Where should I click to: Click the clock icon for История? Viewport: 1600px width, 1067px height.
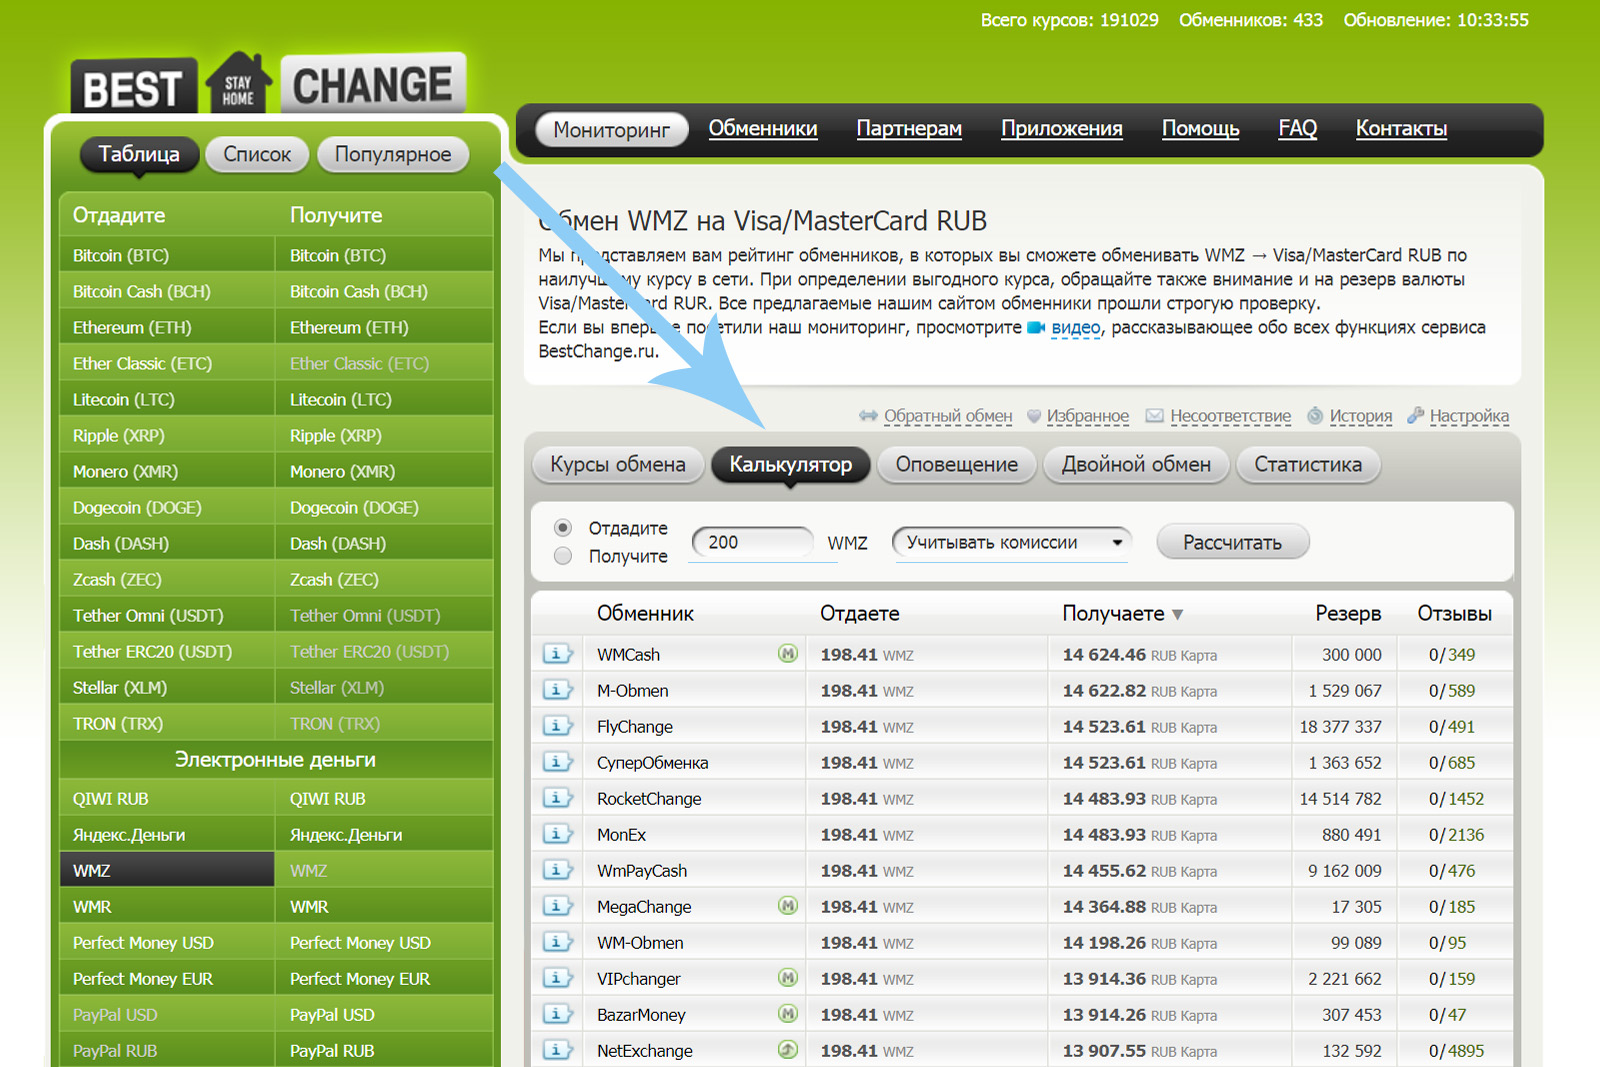point(1315,415)
